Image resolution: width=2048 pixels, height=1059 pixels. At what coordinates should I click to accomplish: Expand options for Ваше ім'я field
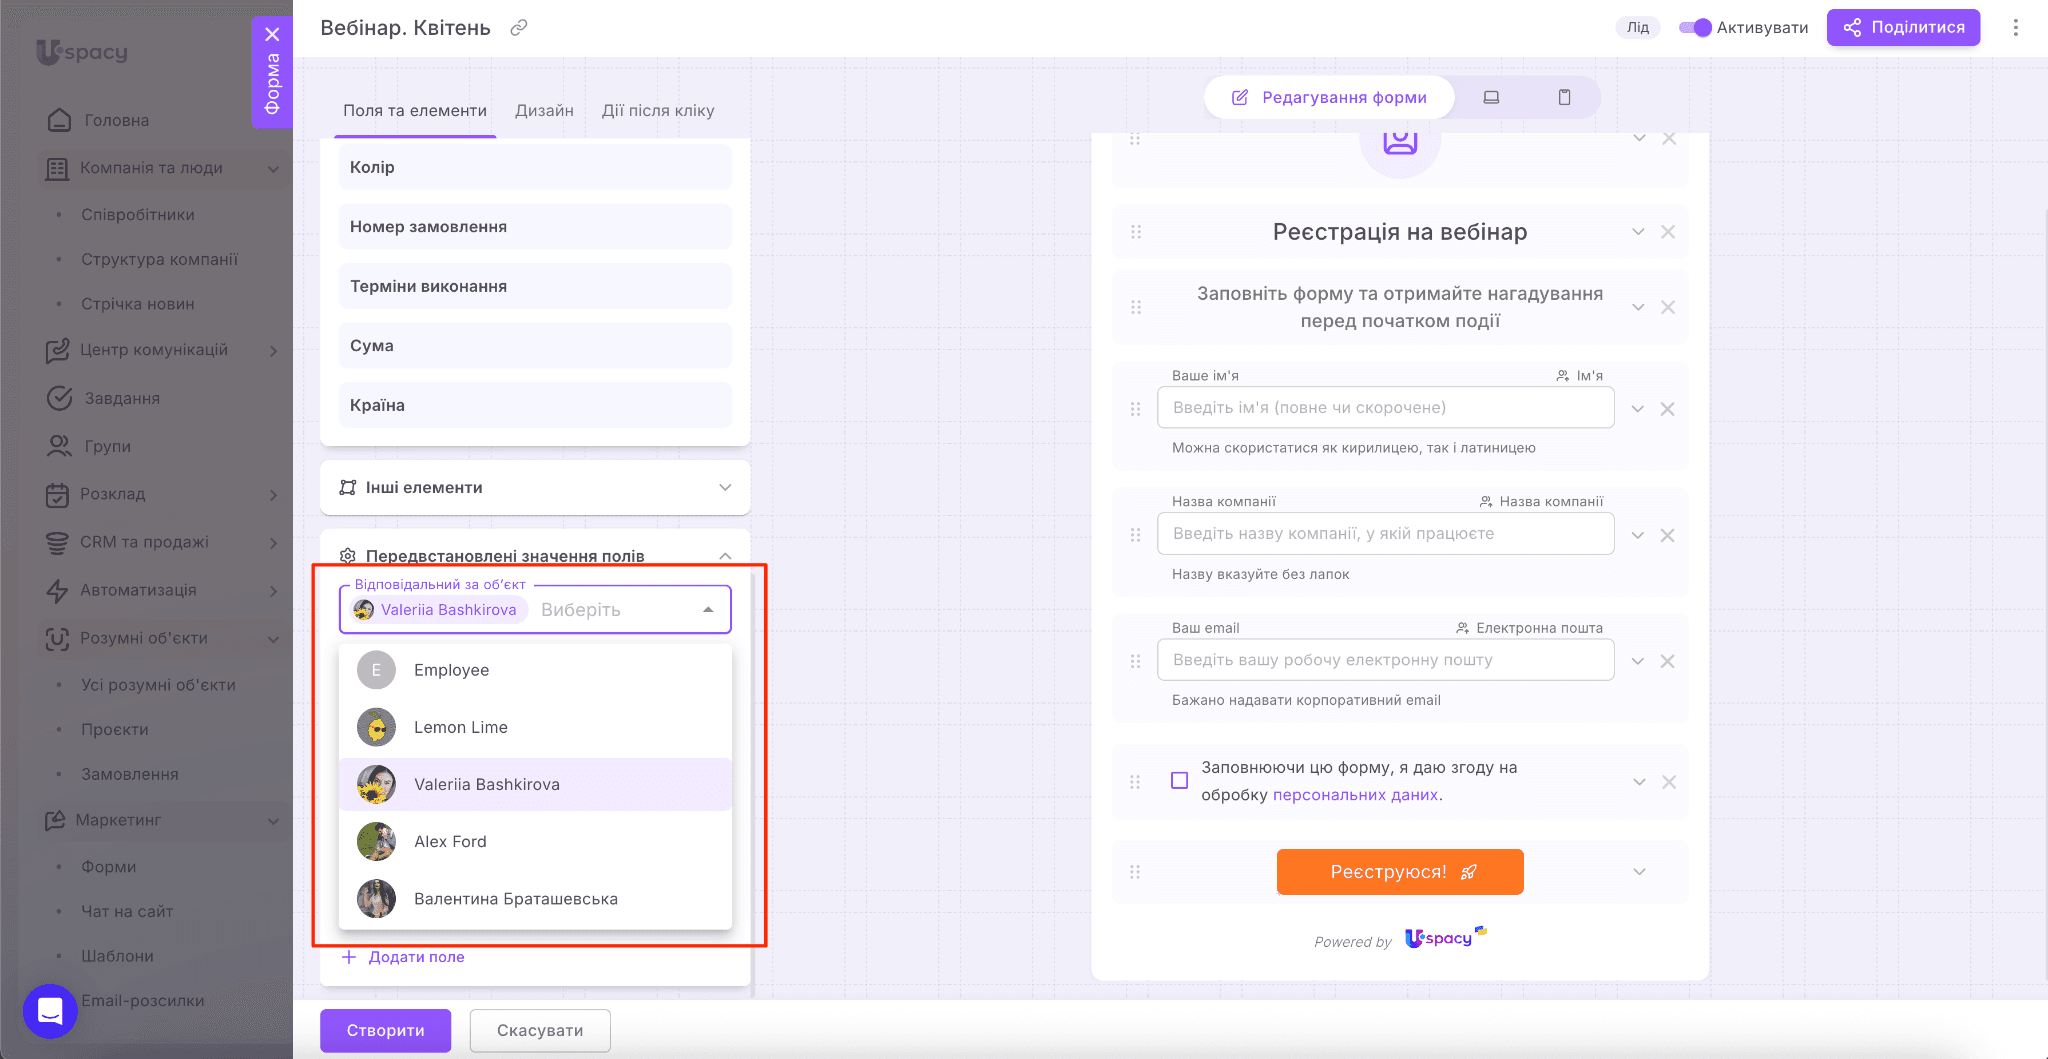[x=1638, y=409]
